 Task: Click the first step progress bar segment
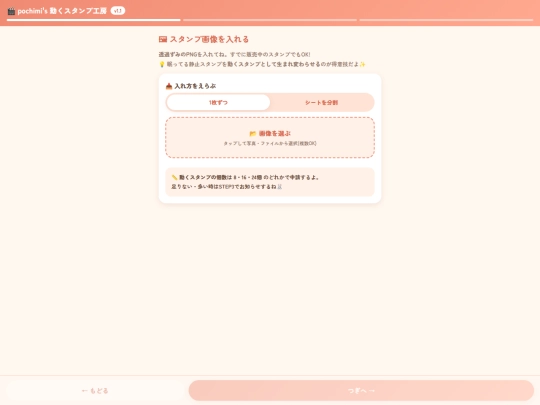pos(94,20)
